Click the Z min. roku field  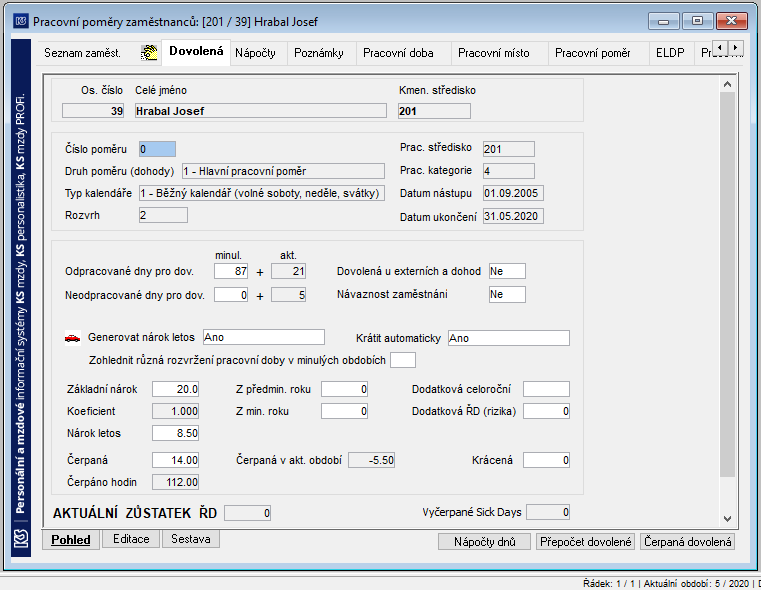(344, 411)
